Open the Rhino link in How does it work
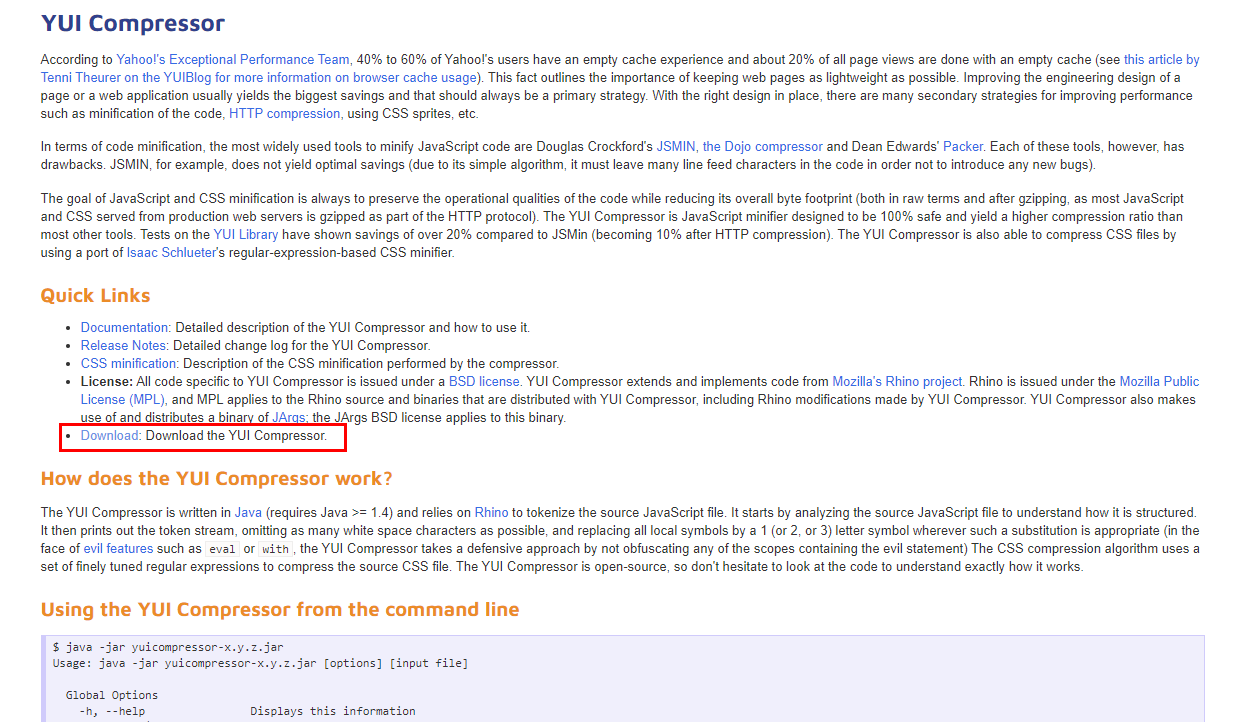The image size is (1242, 722). click(x=491, y=513)
